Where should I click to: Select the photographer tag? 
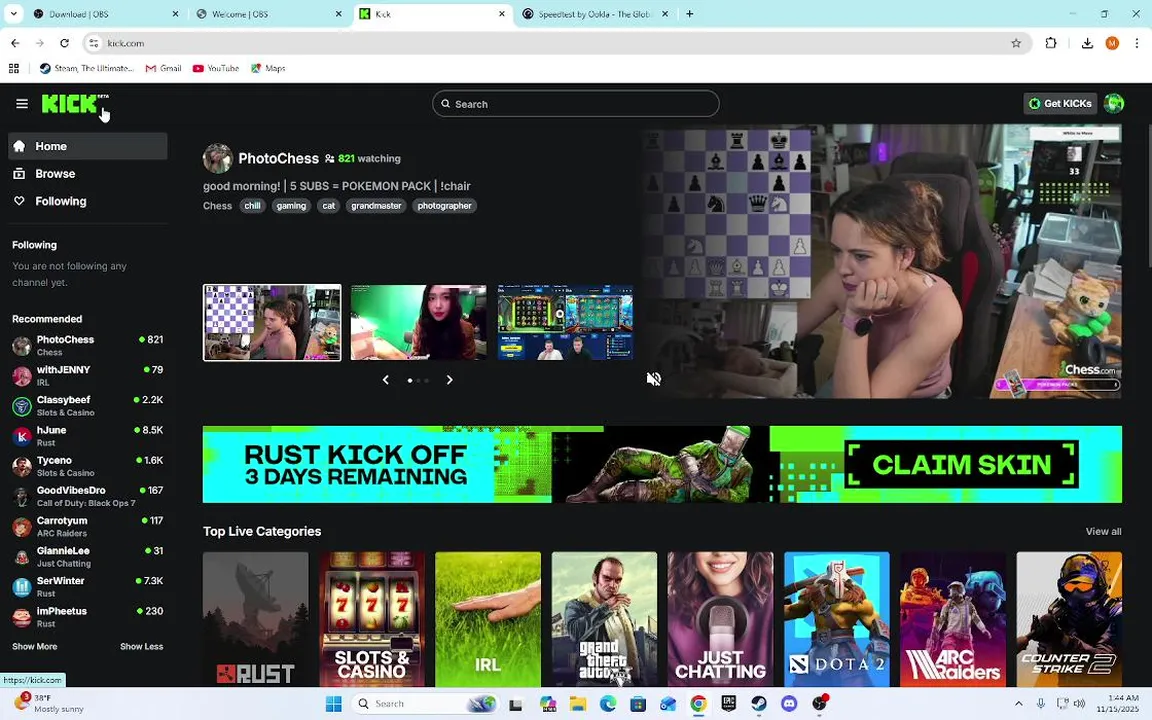[x=444, y=206]
